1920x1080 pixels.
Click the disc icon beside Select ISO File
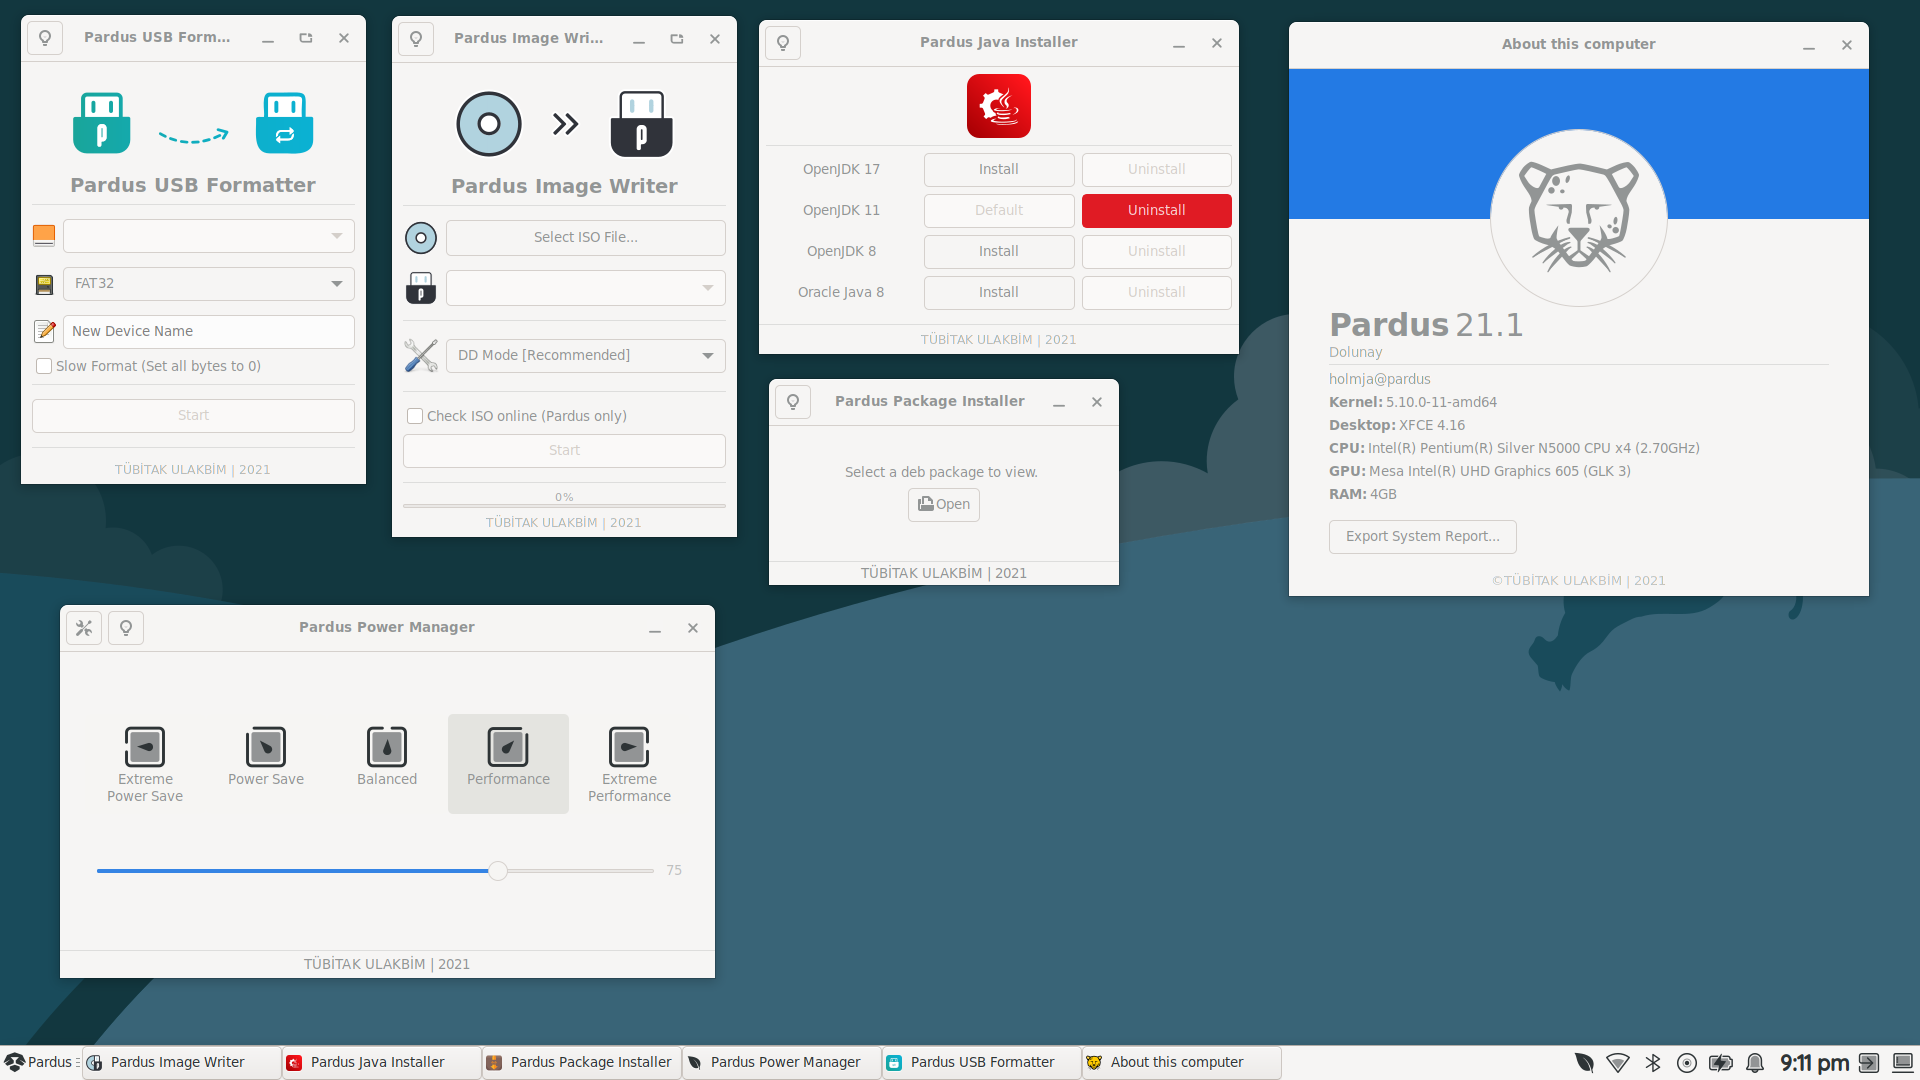tap(421, 238)
